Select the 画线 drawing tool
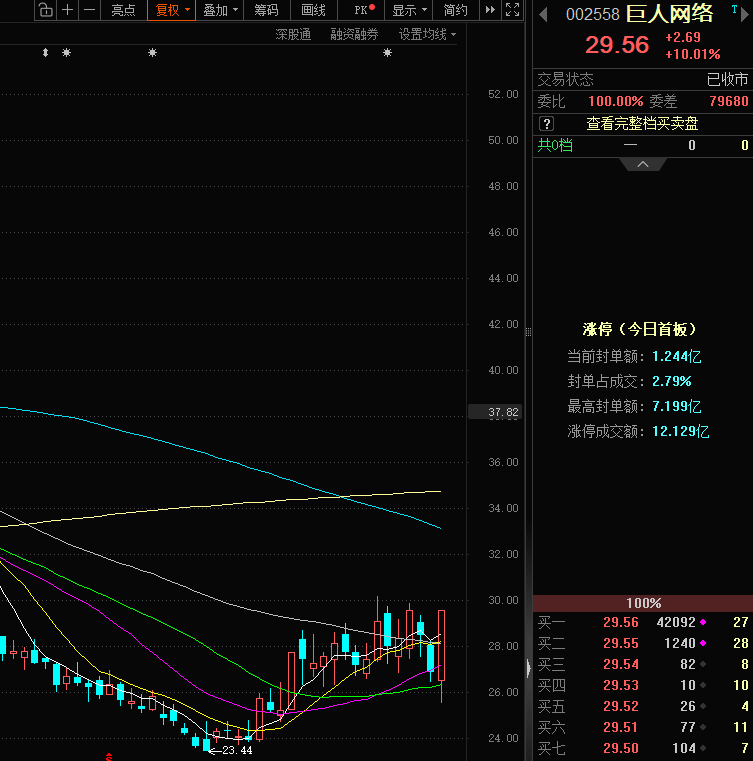 (x=313, y=10)
